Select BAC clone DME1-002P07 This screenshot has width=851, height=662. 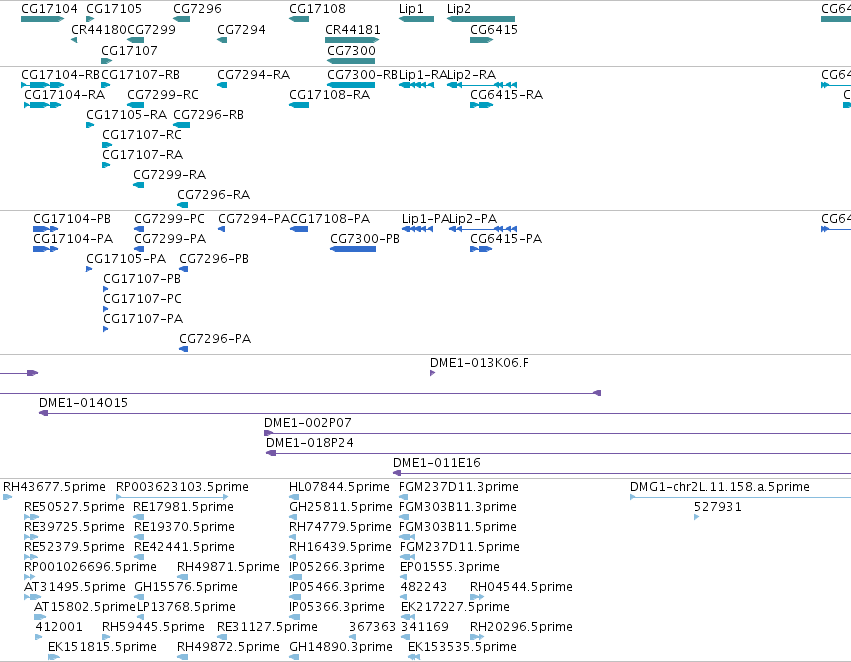557,433
